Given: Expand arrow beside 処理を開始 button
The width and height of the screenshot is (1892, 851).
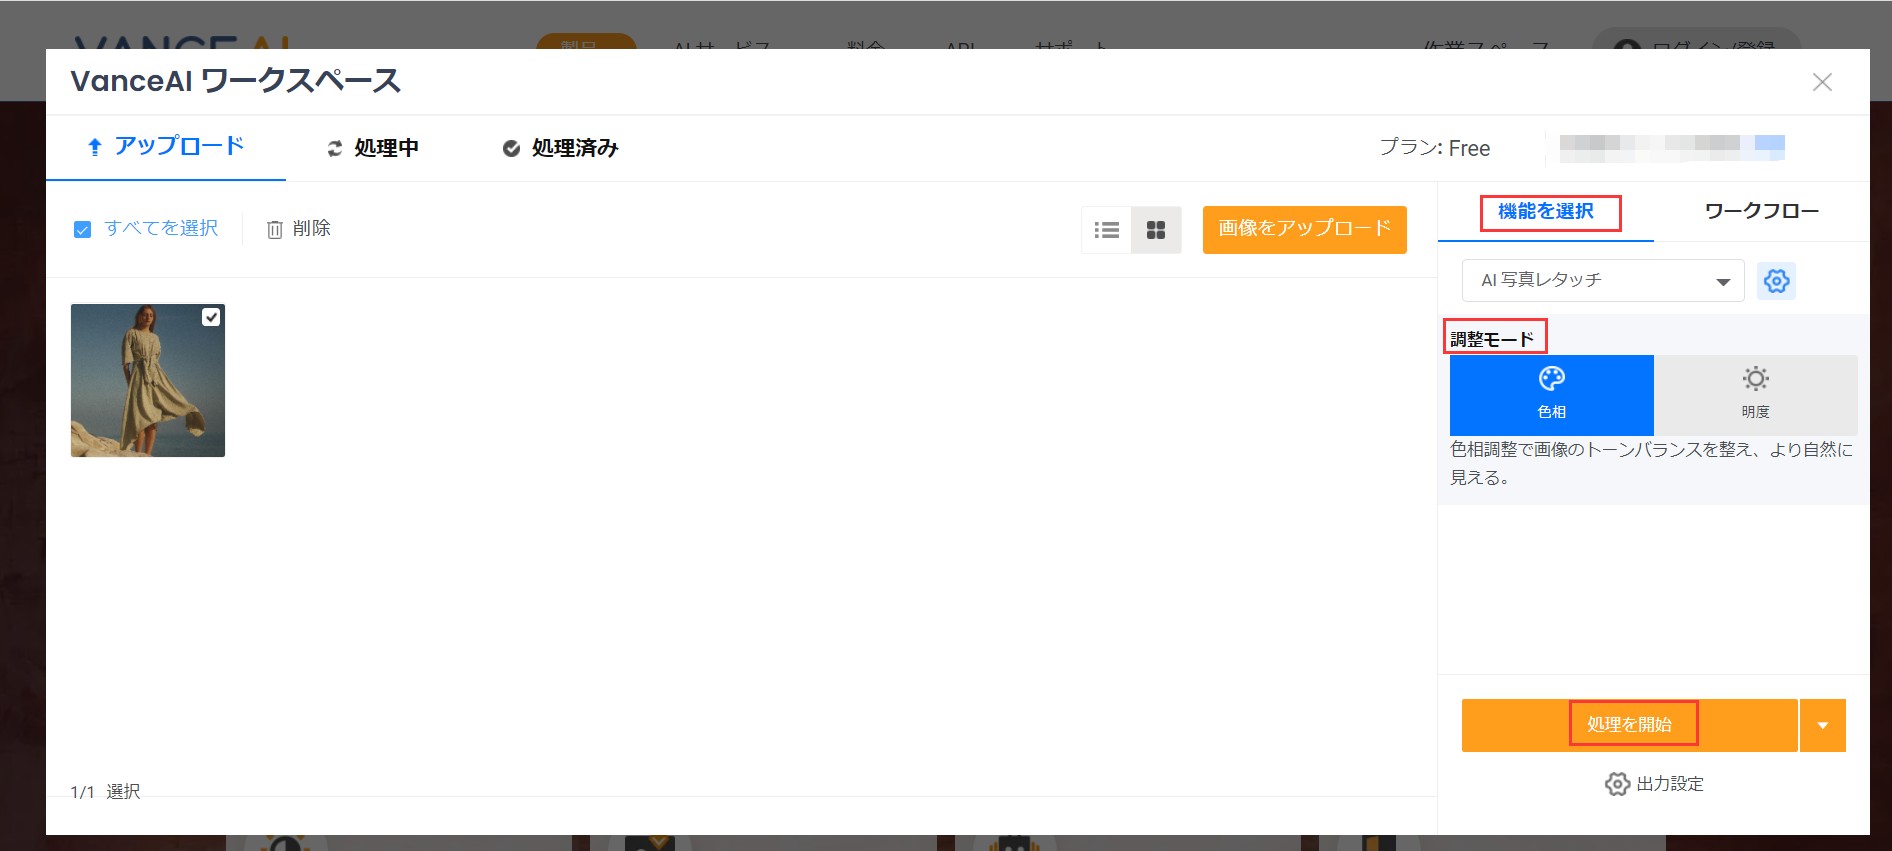Looking at the screenshot, I should tap(1822, 726).
